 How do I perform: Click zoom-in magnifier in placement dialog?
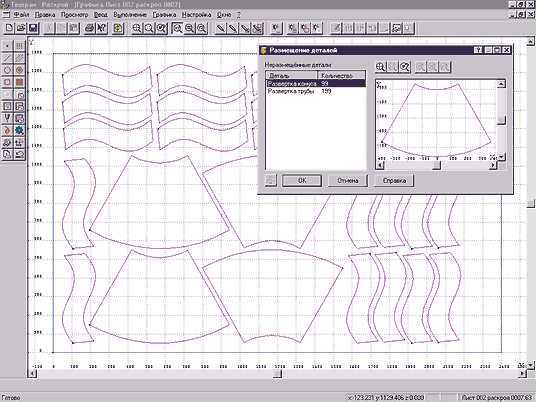(380, 67)
